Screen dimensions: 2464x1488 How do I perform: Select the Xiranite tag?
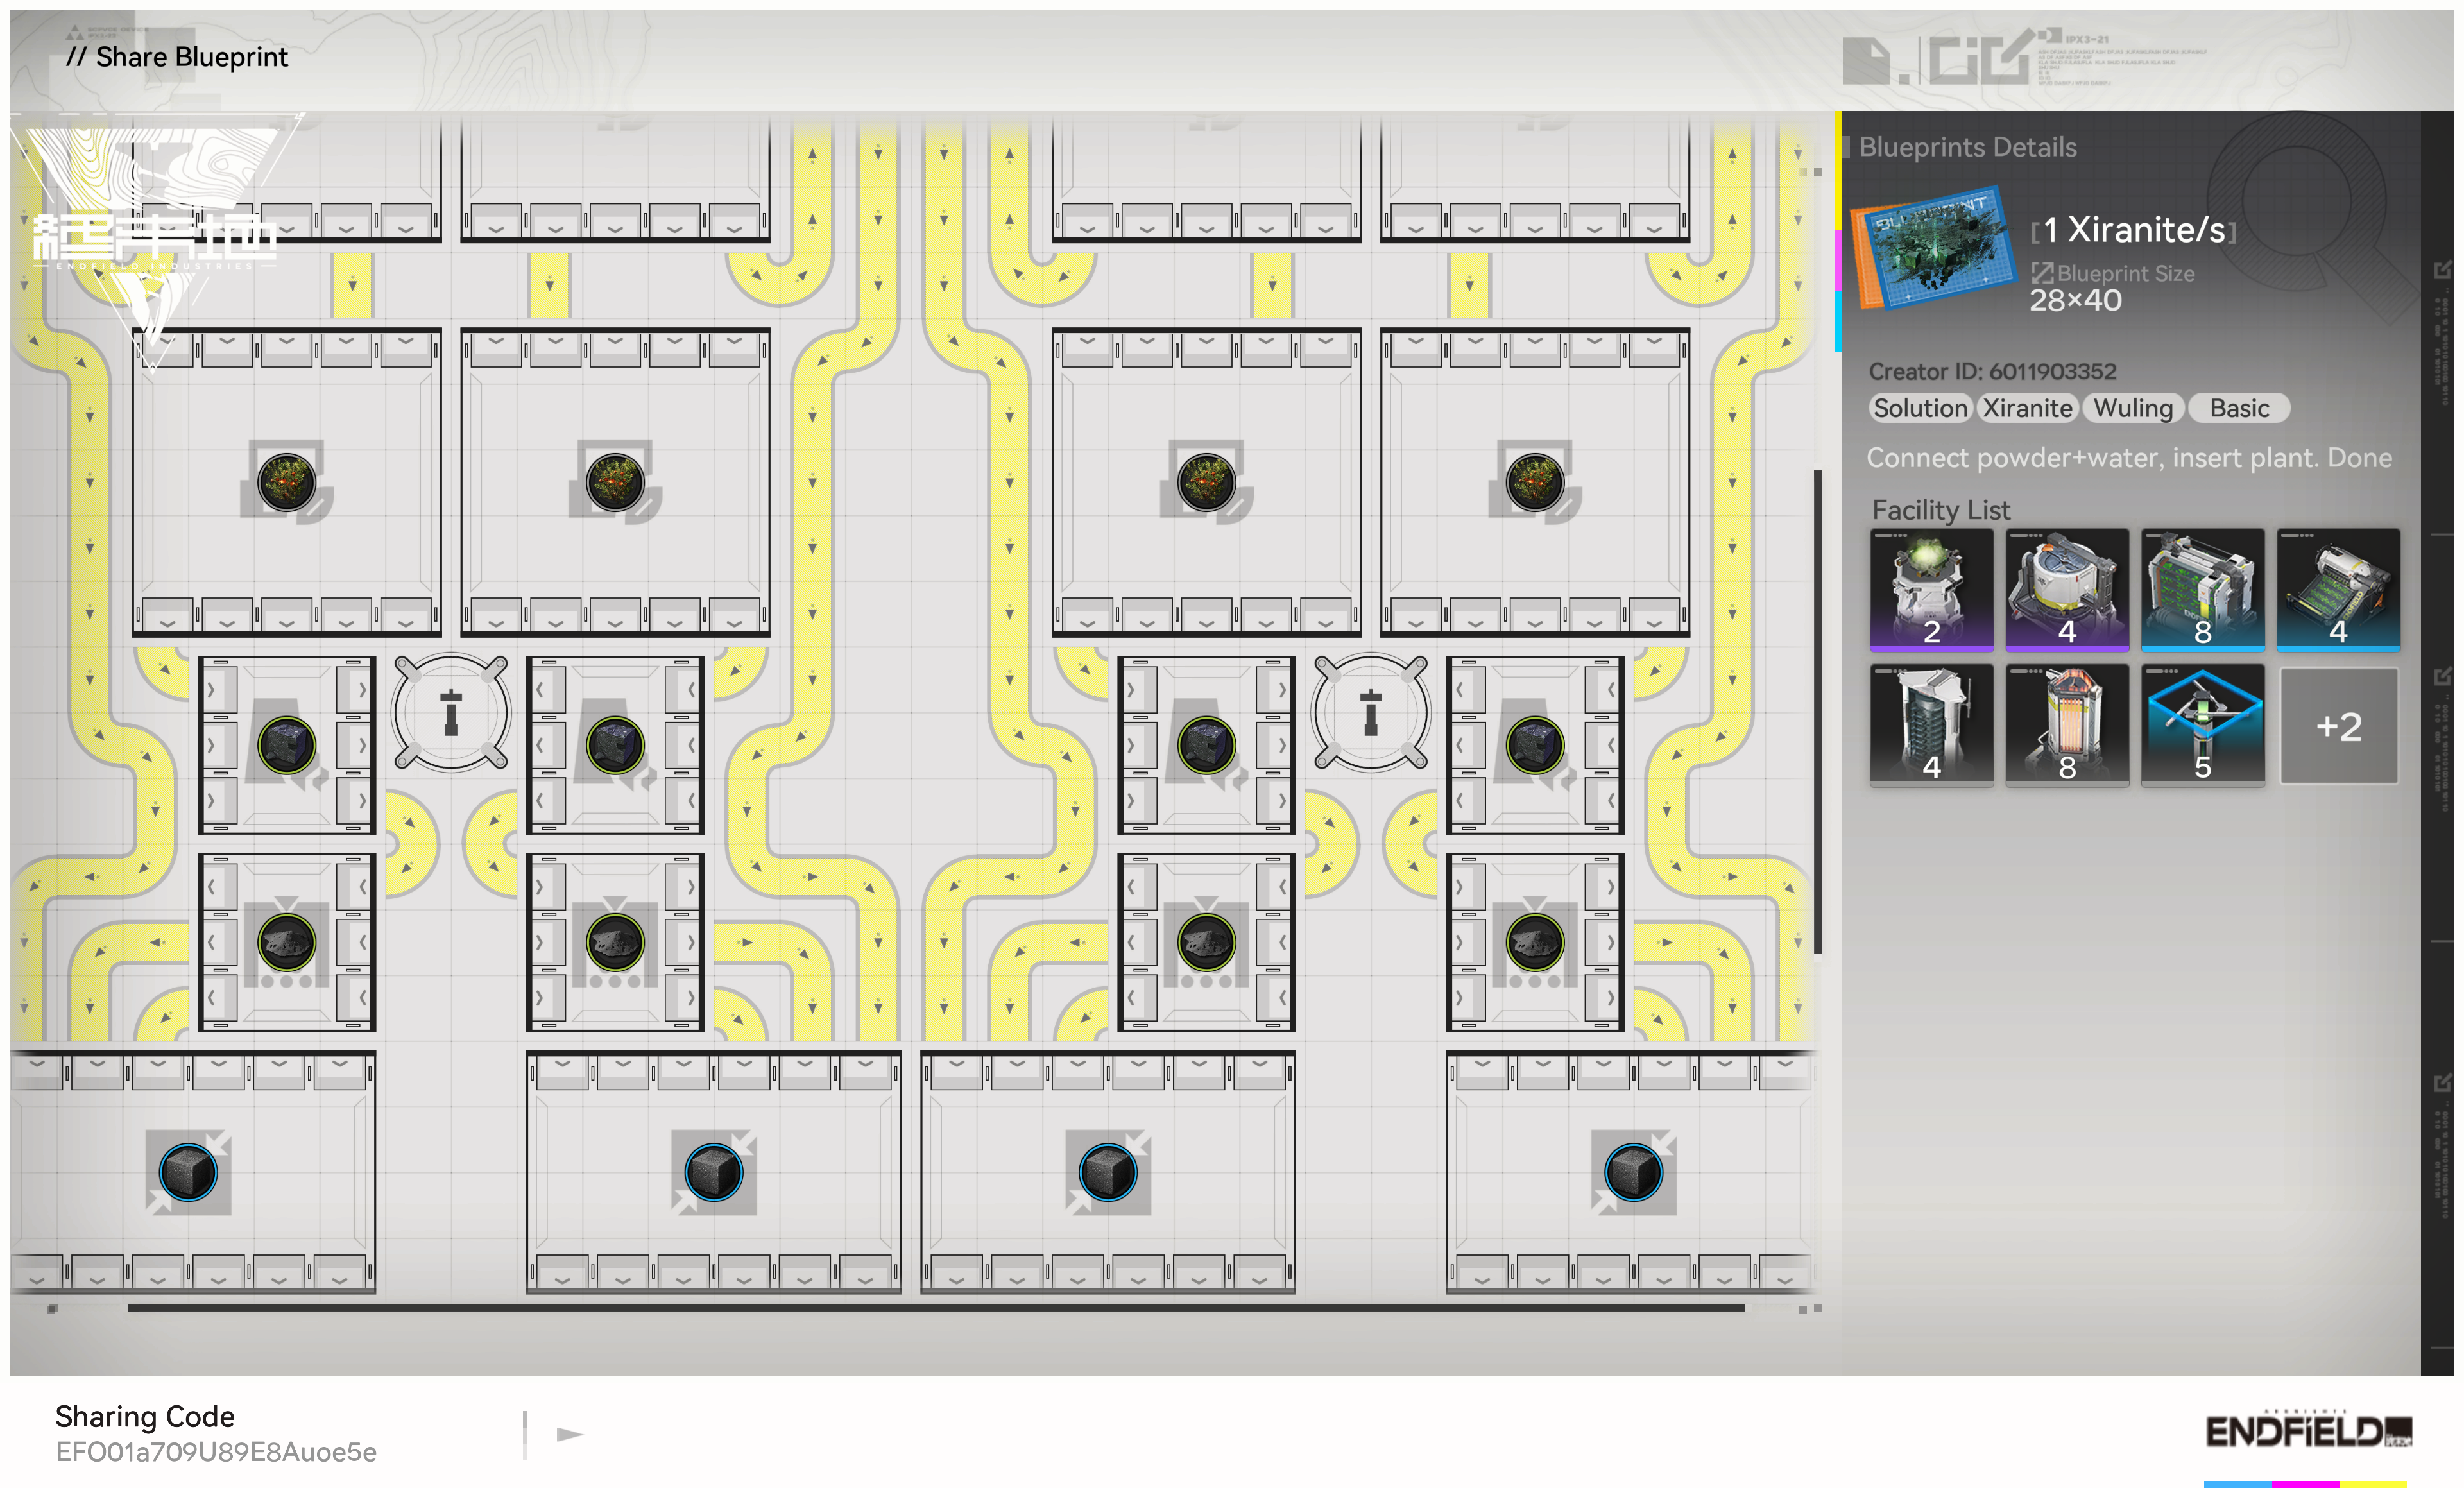pyautogui.click(x=2027, y=408)
